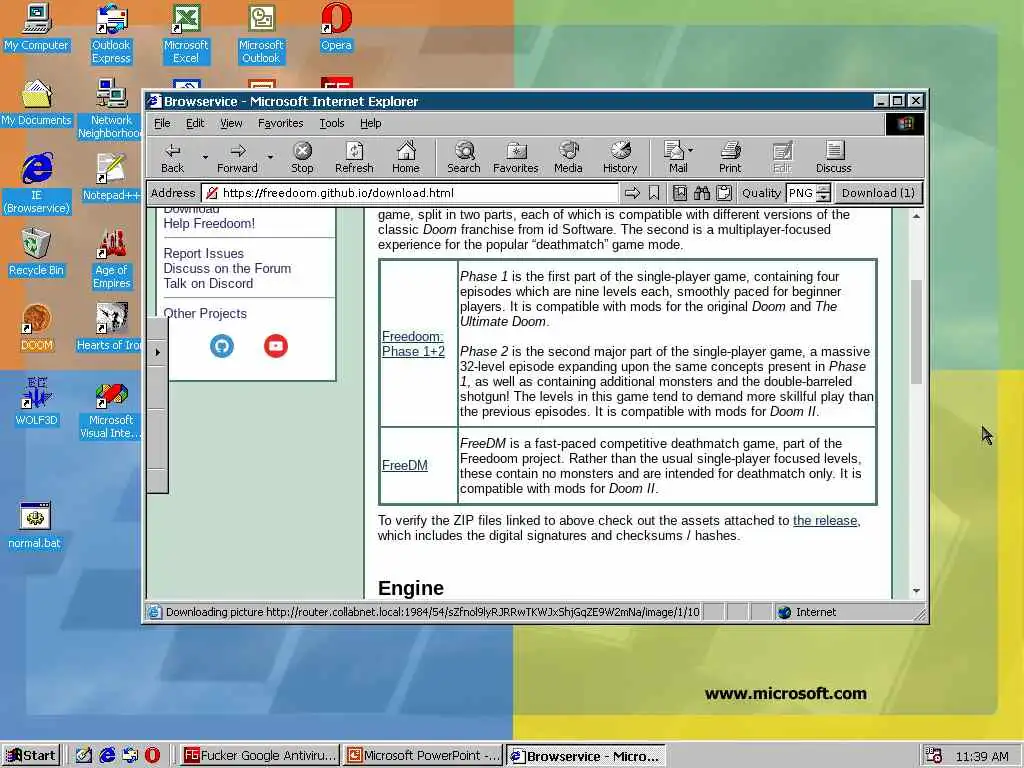Click the bookmark icon in address toolbar
This screenshot has width=1024, height=768.
coord(654,193)
